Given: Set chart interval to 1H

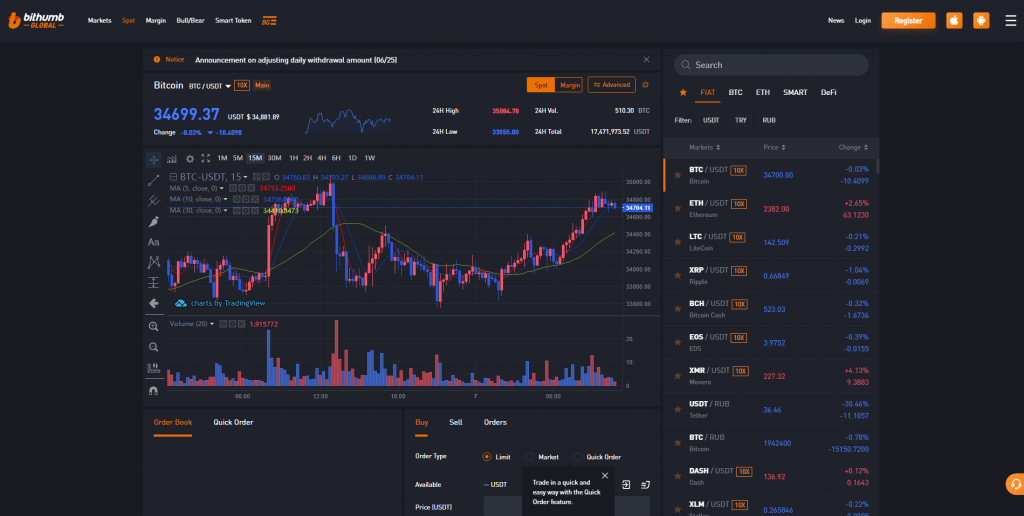Looking at the screenshot, I should click(294, 158).
